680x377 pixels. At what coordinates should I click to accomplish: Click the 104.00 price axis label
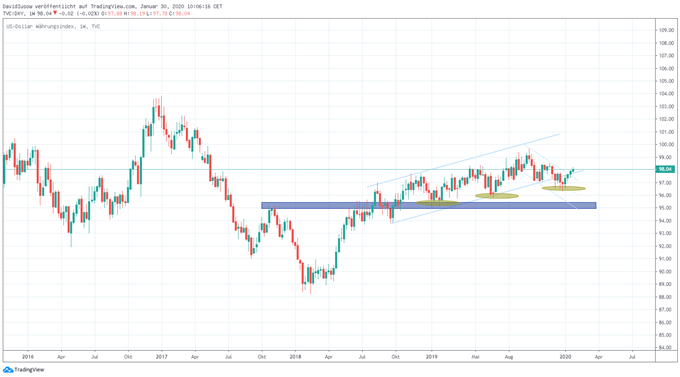(x=666, y=94)
